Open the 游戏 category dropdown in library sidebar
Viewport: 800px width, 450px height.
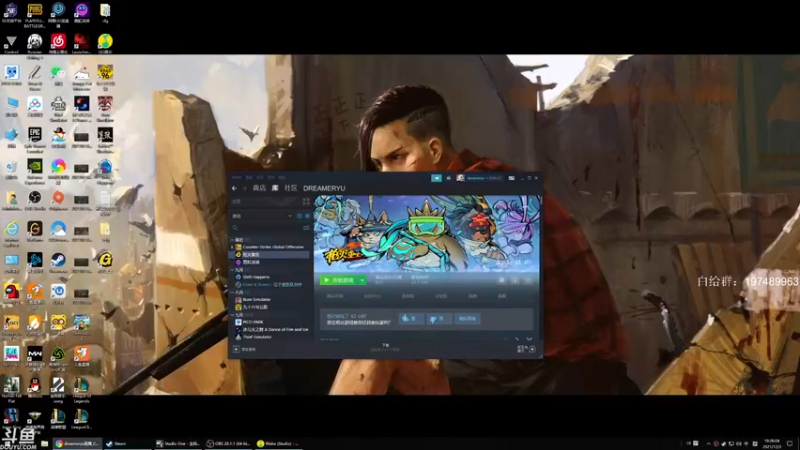click(x=263, y=216)
